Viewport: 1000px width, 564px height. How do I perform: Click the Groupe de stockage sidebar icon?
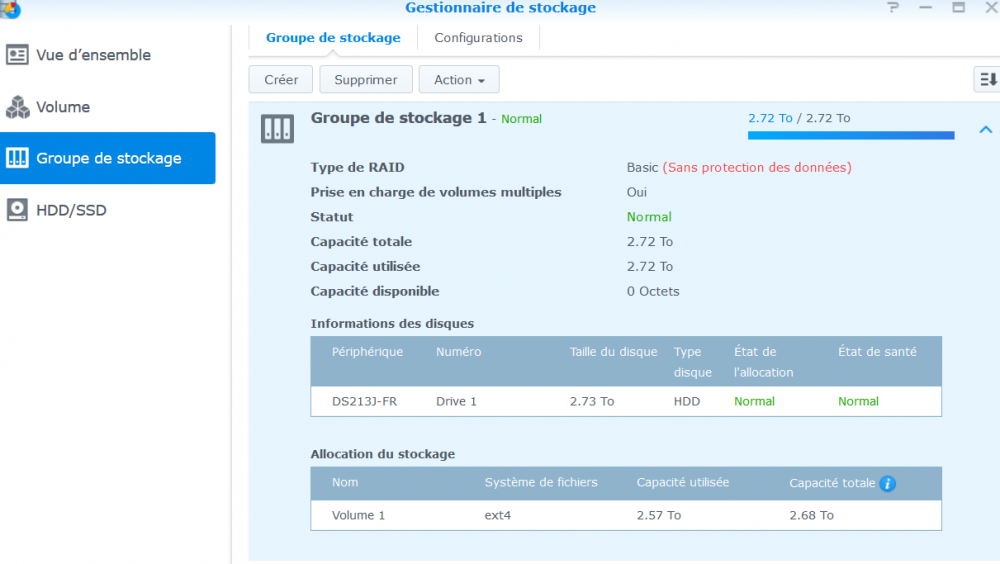pos(17,158)
